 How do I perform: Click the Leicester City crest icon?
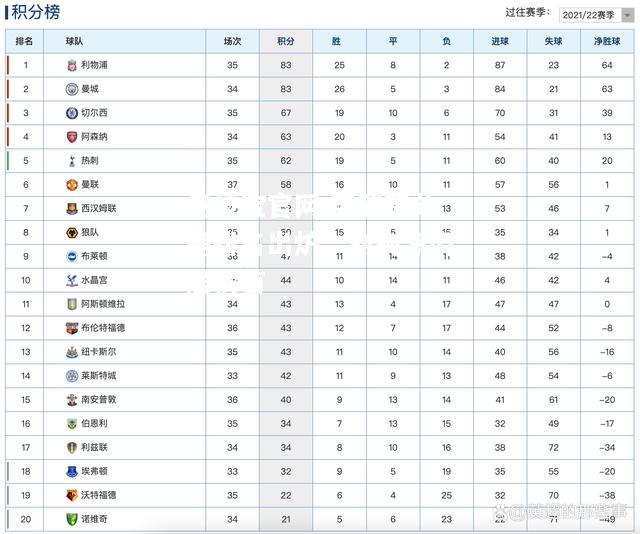tap(72, 376)
